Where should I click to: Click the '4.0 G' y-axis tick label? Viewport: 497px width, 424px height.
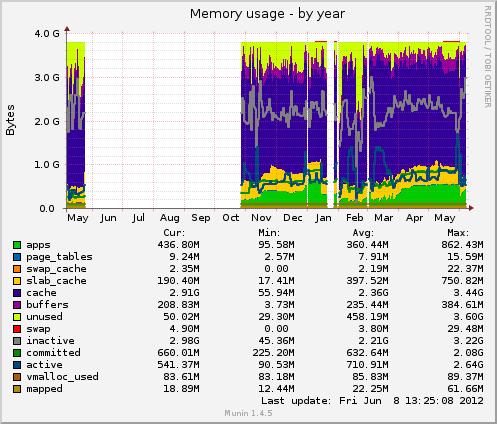[47, 34]
